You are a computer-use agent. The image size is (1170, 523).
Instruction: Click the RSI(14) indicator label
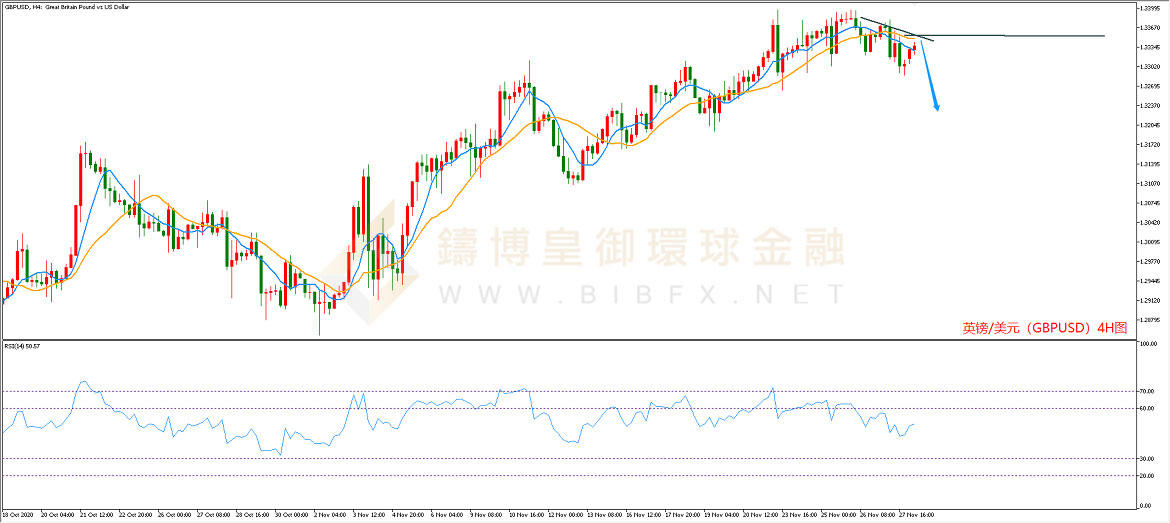point(22,345)
